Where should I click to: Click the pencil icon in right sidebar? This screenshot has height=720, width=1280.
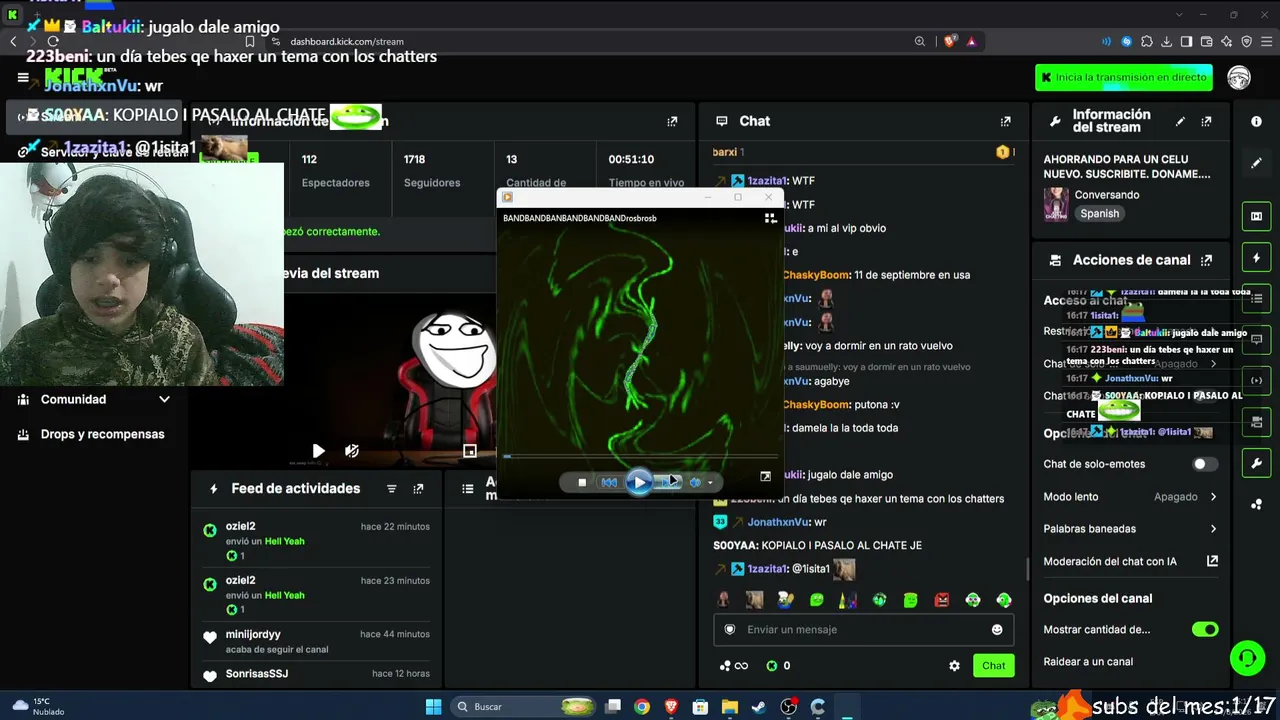1256,163
